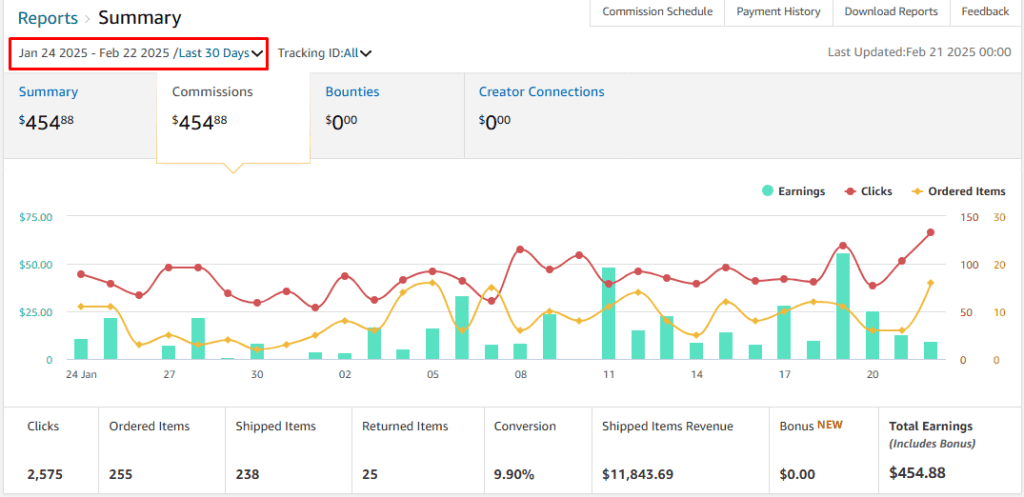Image resolution: width=1024 pixels, height=497 pixels.
Task: Open the Commission Schedule tab
Action: click(x=657, y=12)
